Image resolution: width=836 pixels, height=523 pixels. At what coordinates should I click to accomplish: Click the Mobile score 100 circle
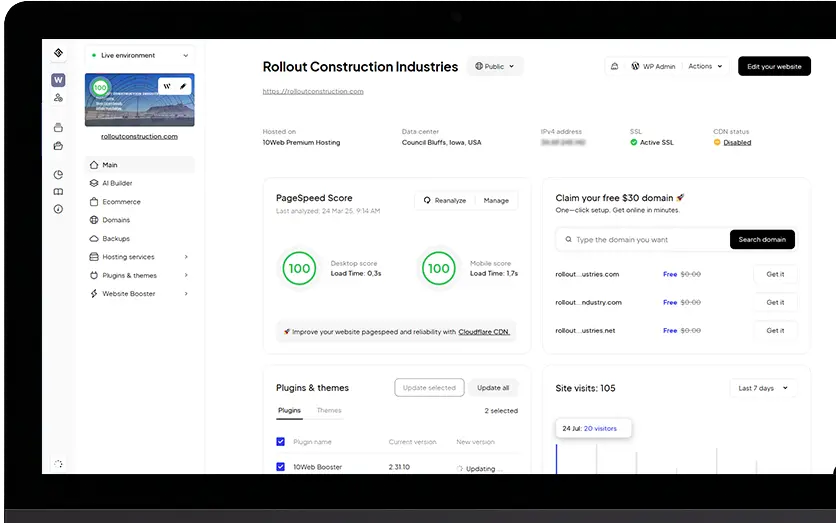pos(439,268)
